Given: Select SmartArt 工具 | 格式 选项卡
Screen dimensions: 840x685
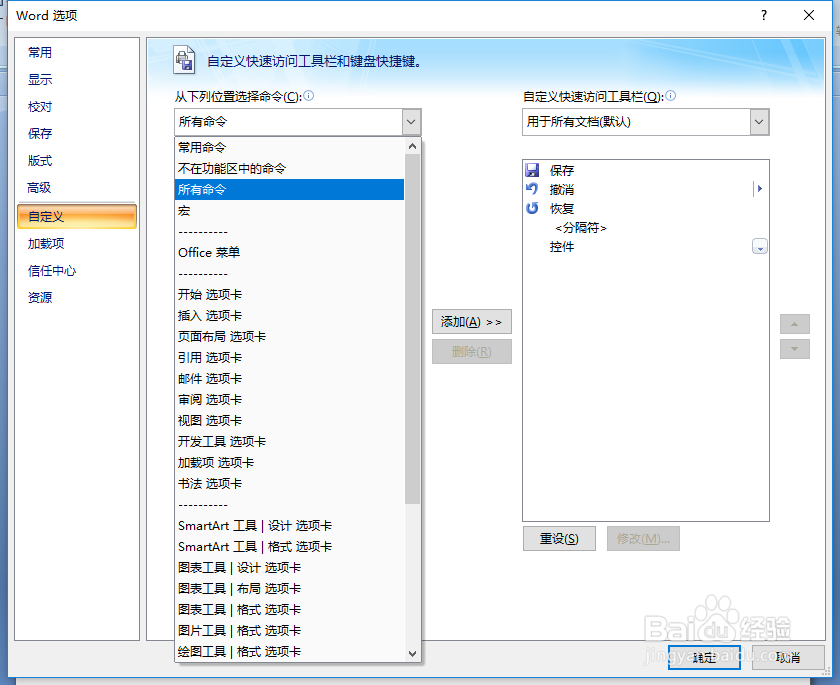Looking at the screenshot, I should [x=289, y=546].
